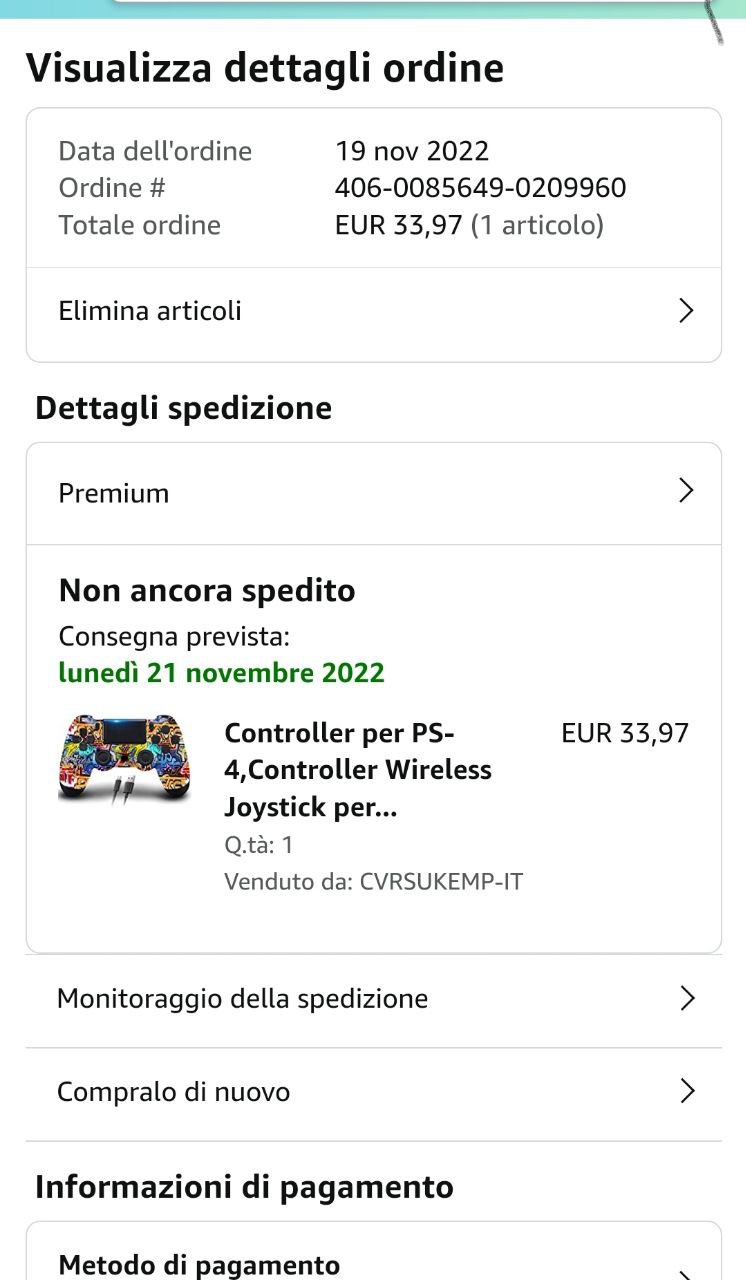Image resolution: width=746 pixels, height=1280 pixels.
Task: Open the controller product thumbnail
Action: coord(125,758)
